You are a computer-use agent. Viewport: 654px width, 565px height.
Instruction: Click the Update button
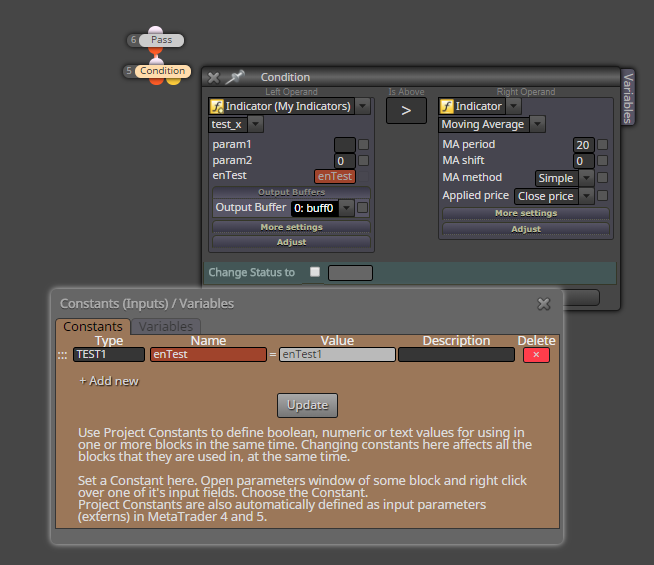coord(307,405)
